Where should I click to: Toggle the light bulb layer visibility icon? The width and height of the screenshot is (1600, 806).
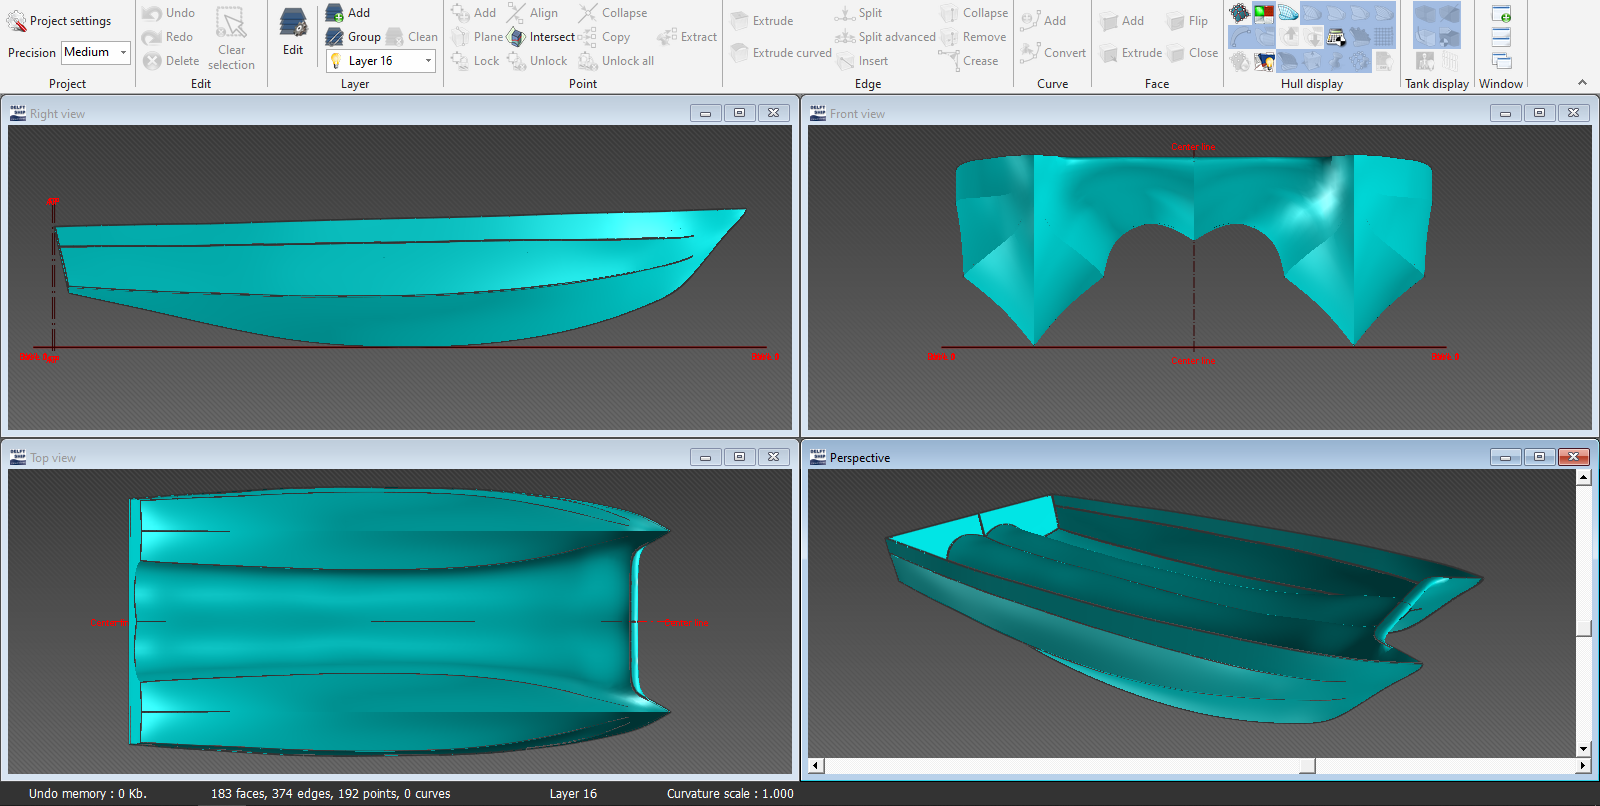tap(336, 61)
